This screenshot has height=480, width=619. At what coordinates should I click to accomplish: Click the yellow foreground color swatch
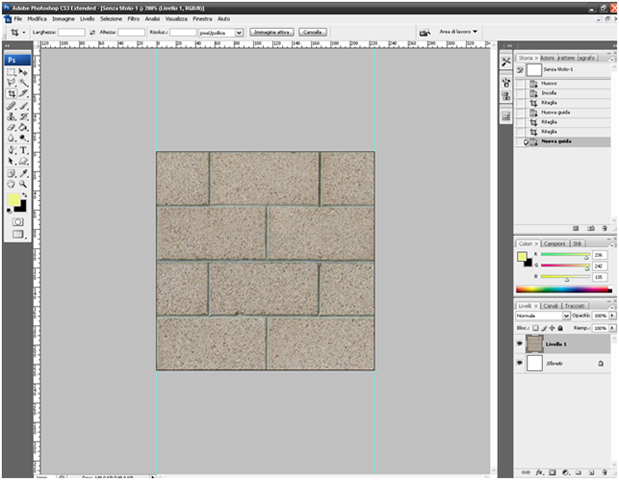pos(14,201)
